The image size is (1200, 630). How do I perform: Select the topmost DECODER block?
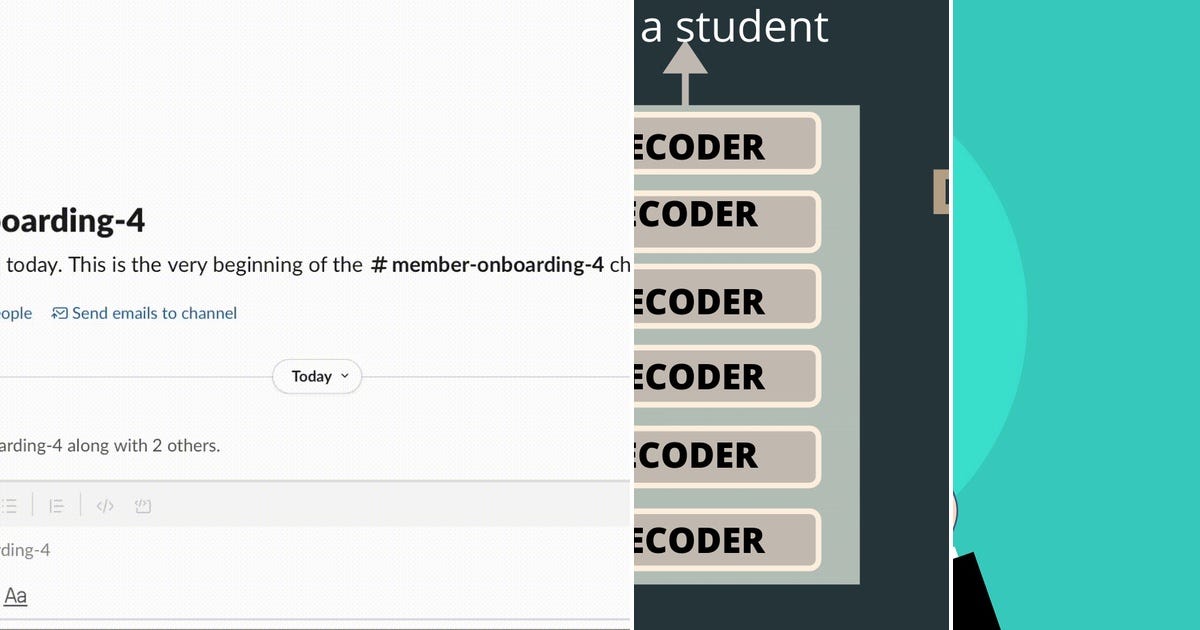point(727,144)
